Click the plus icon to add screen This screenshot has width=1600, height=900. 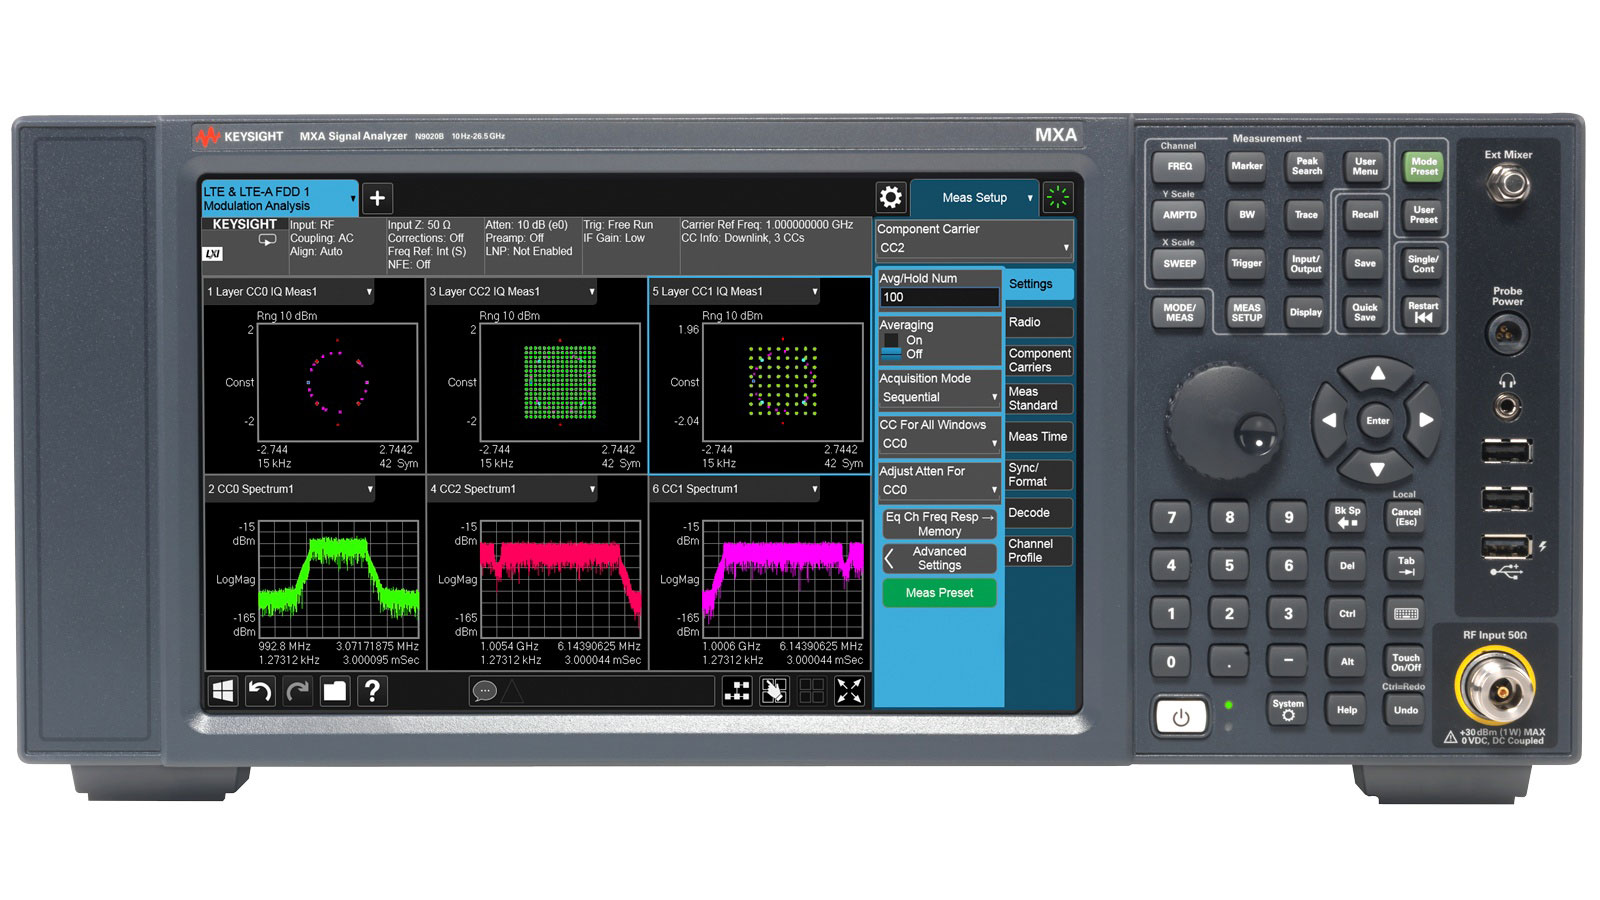377,198
